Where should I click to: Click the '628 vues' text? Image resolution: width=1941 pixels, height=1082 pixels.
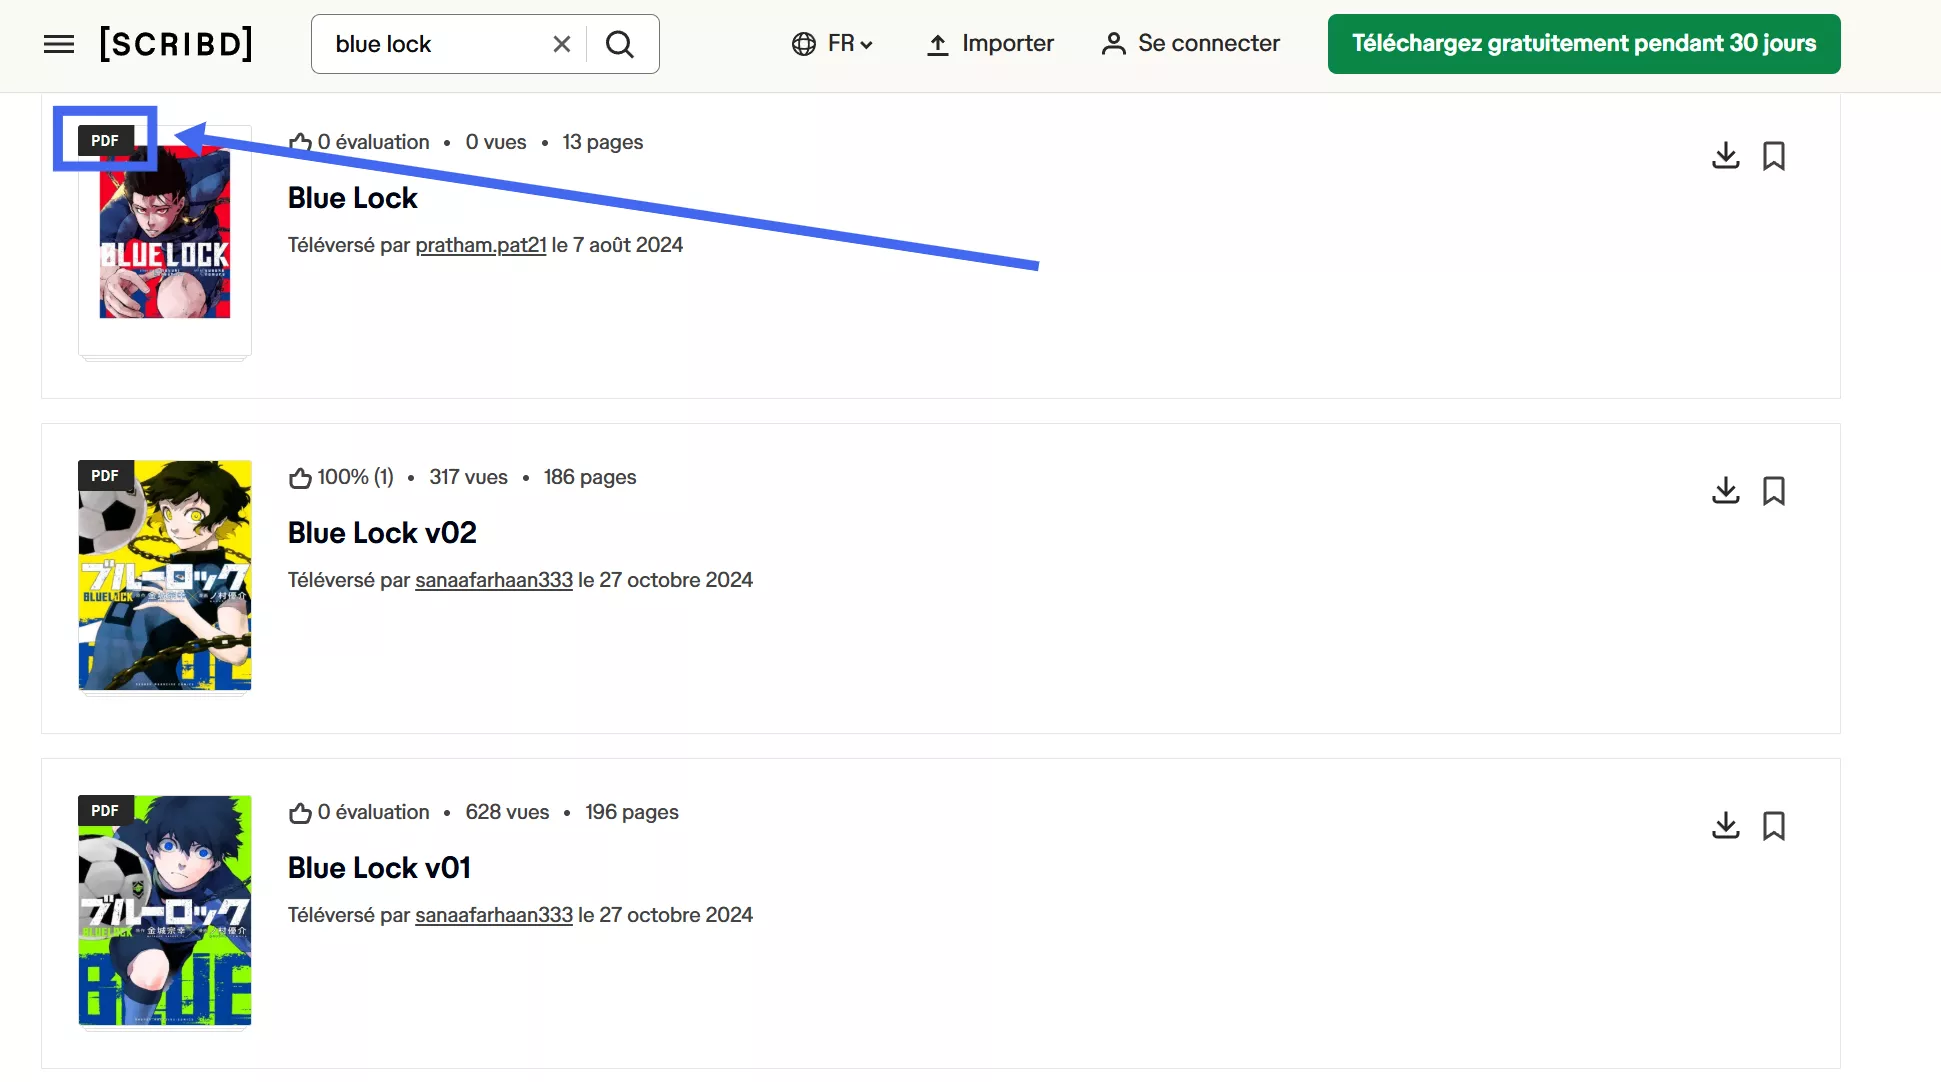click(507, 812)
